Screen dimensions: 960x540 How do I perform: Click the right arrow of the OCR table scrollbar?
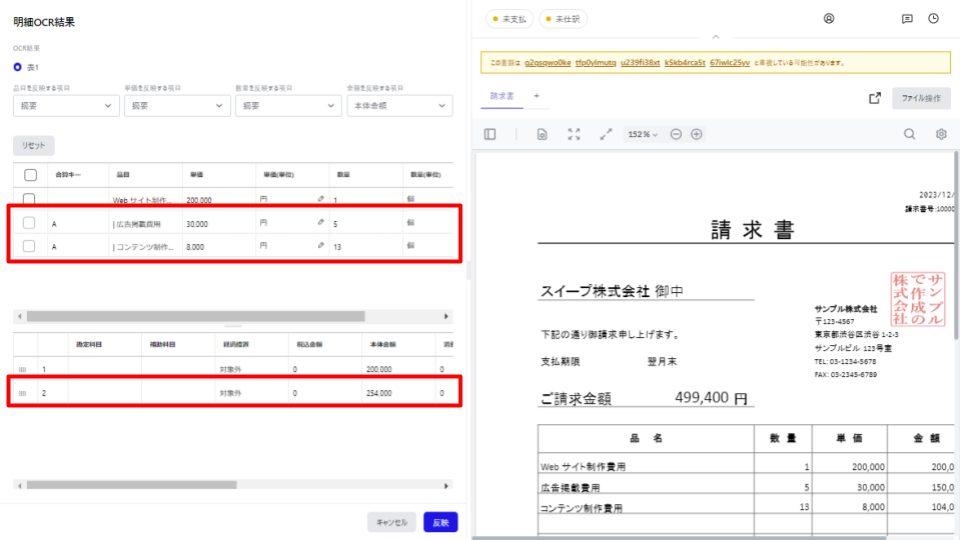click(446, 317)
